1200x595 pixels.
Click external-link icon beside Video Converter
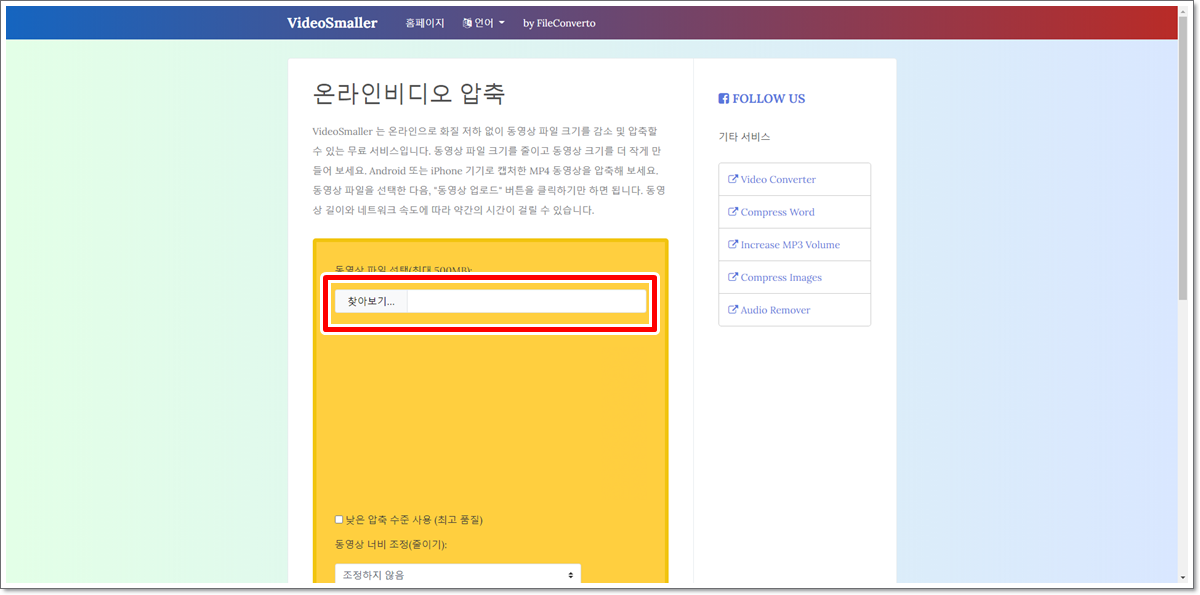click(733, 180)
